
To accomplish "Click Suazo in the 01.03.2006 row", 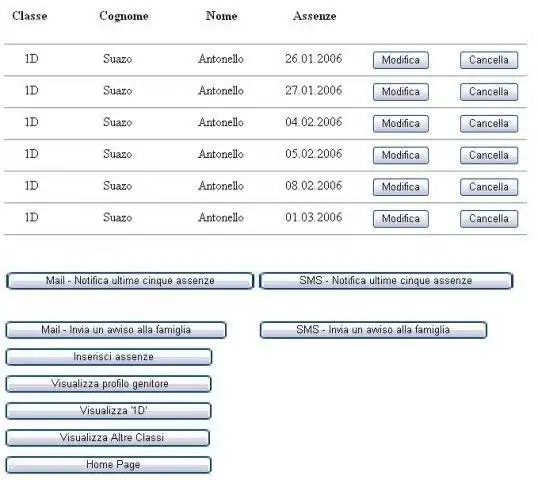I will [x=118, y=218].
